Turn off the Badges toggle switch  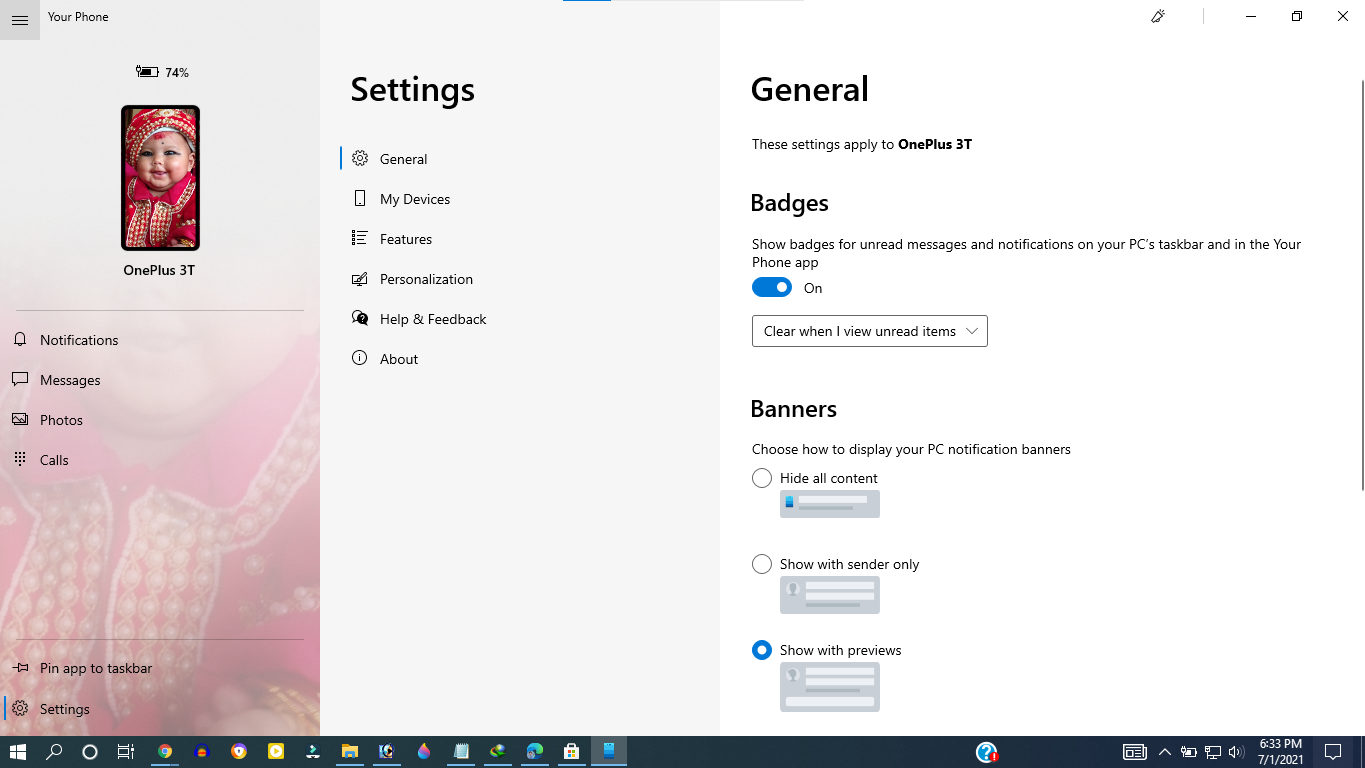[x=772, y=288]
